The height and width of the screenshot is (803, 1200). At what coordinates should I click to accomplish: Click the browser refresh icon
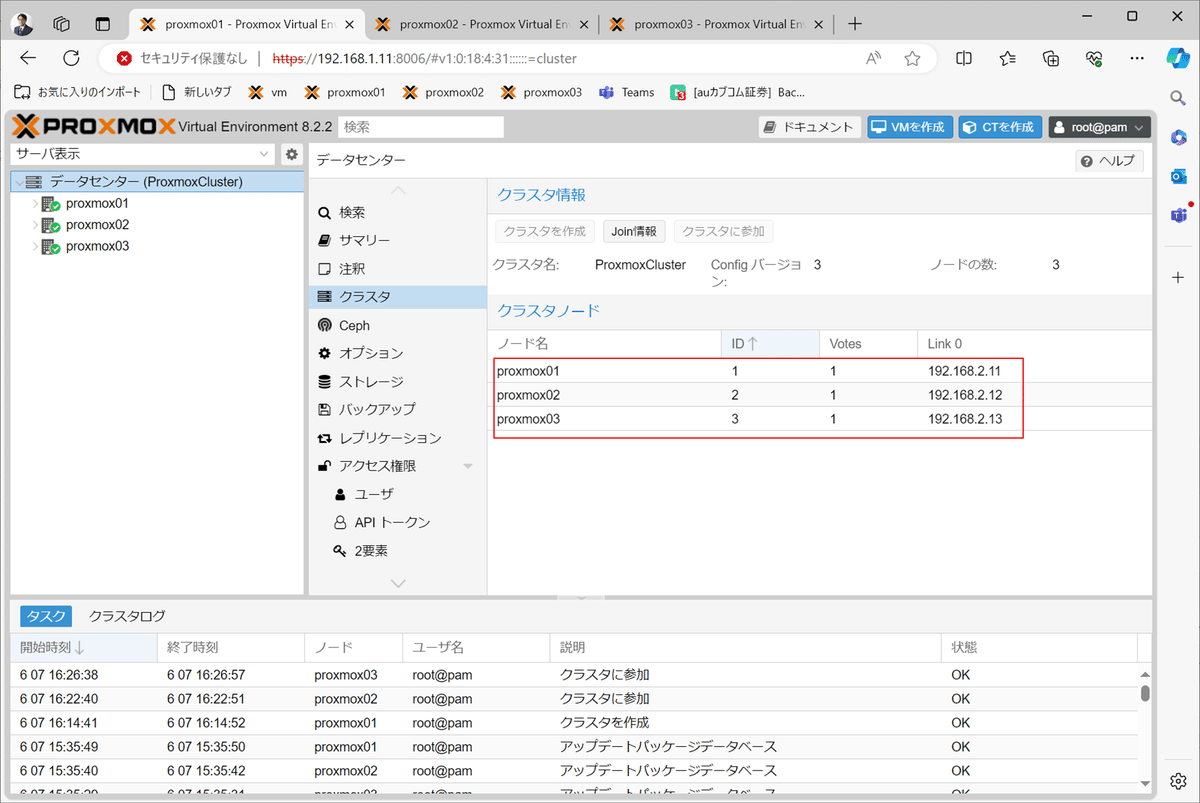coord(71,58)
